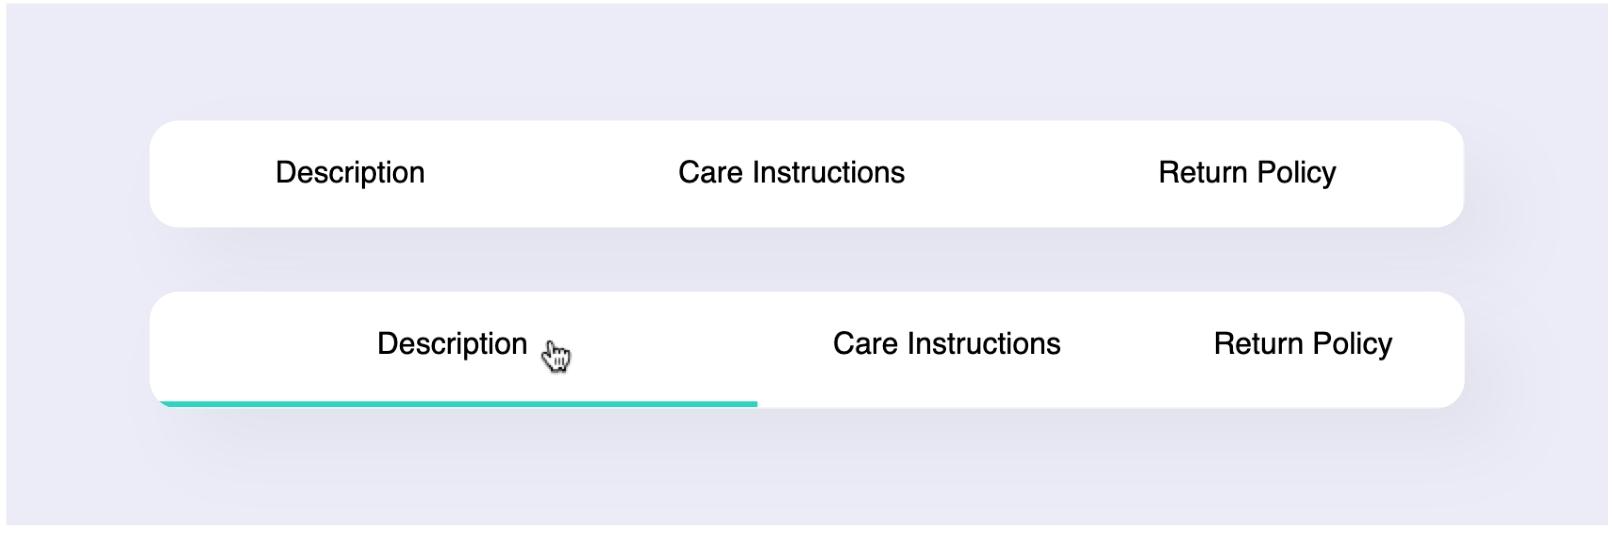This screenshot has width=1612, height=536.
Task: Click the Care Instructions text in the unhovered bar
Action: (791, 173)
